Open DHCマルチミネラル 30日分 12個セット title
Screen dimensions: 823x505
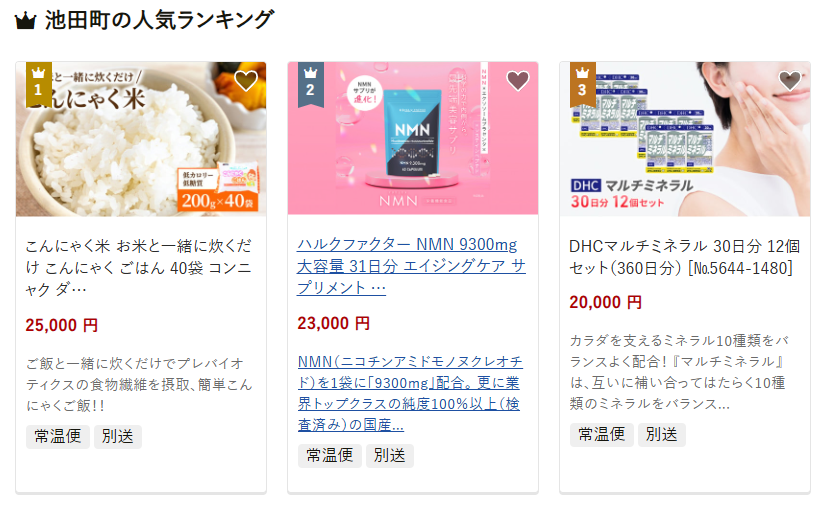(684, 257)
